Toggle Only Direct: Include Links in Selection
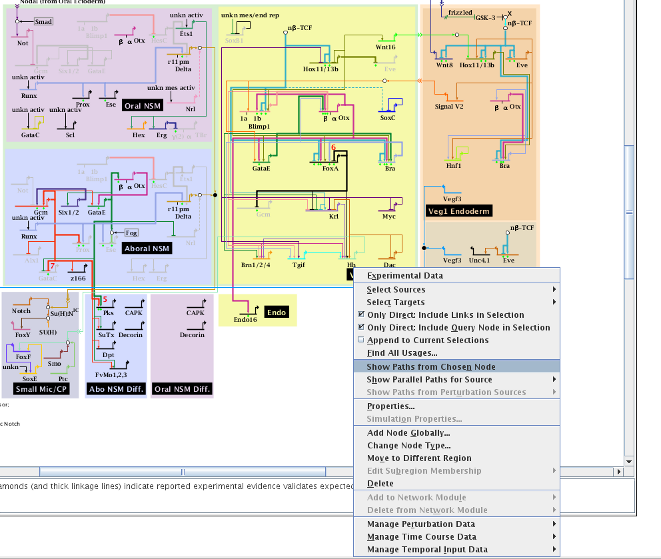 tap(445, 315)
